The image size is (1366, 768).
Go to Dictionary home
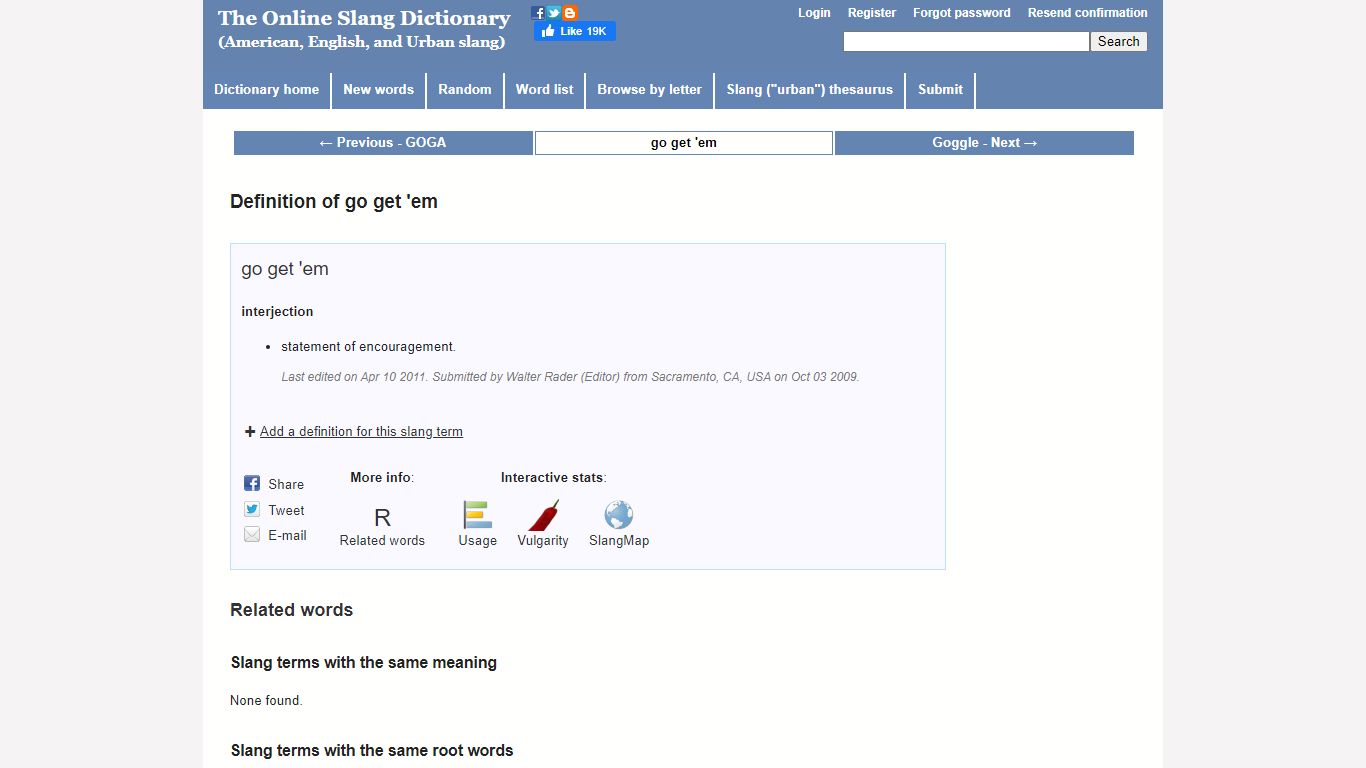(x=266, y=89)
